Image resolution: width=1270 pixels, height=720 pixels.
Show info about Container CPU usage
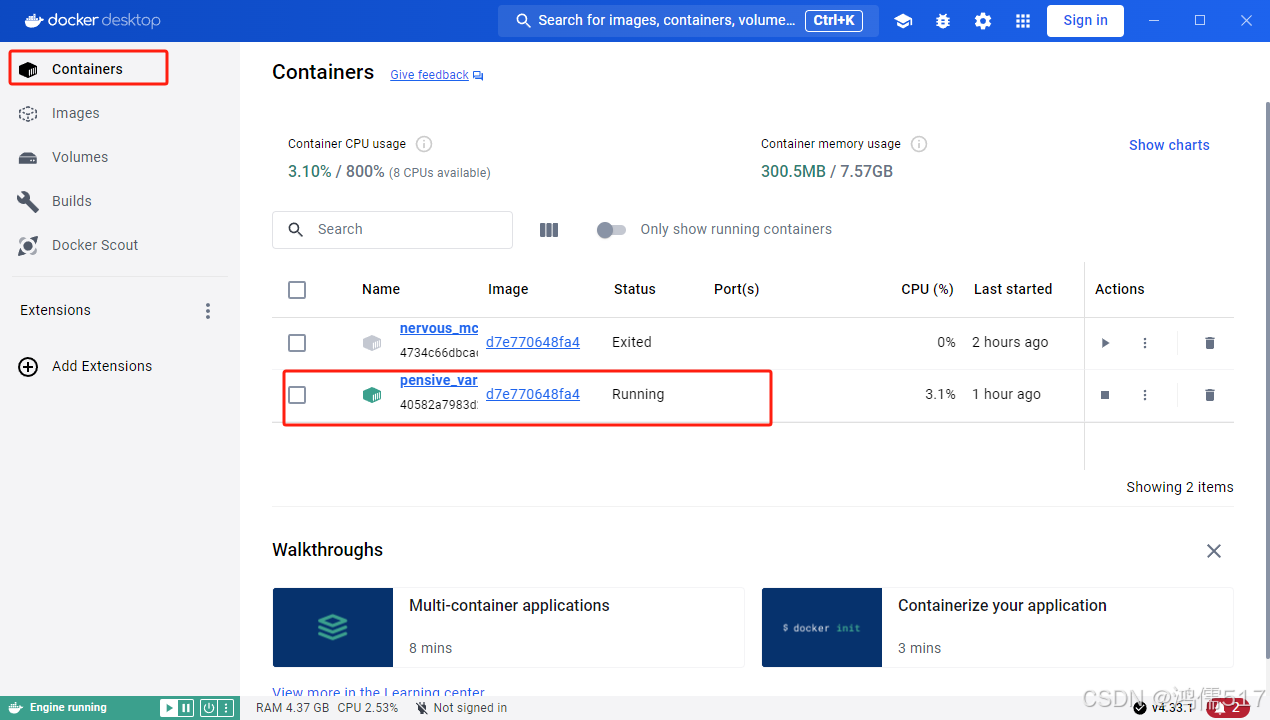pyautogui.click(x=424, y=144)
